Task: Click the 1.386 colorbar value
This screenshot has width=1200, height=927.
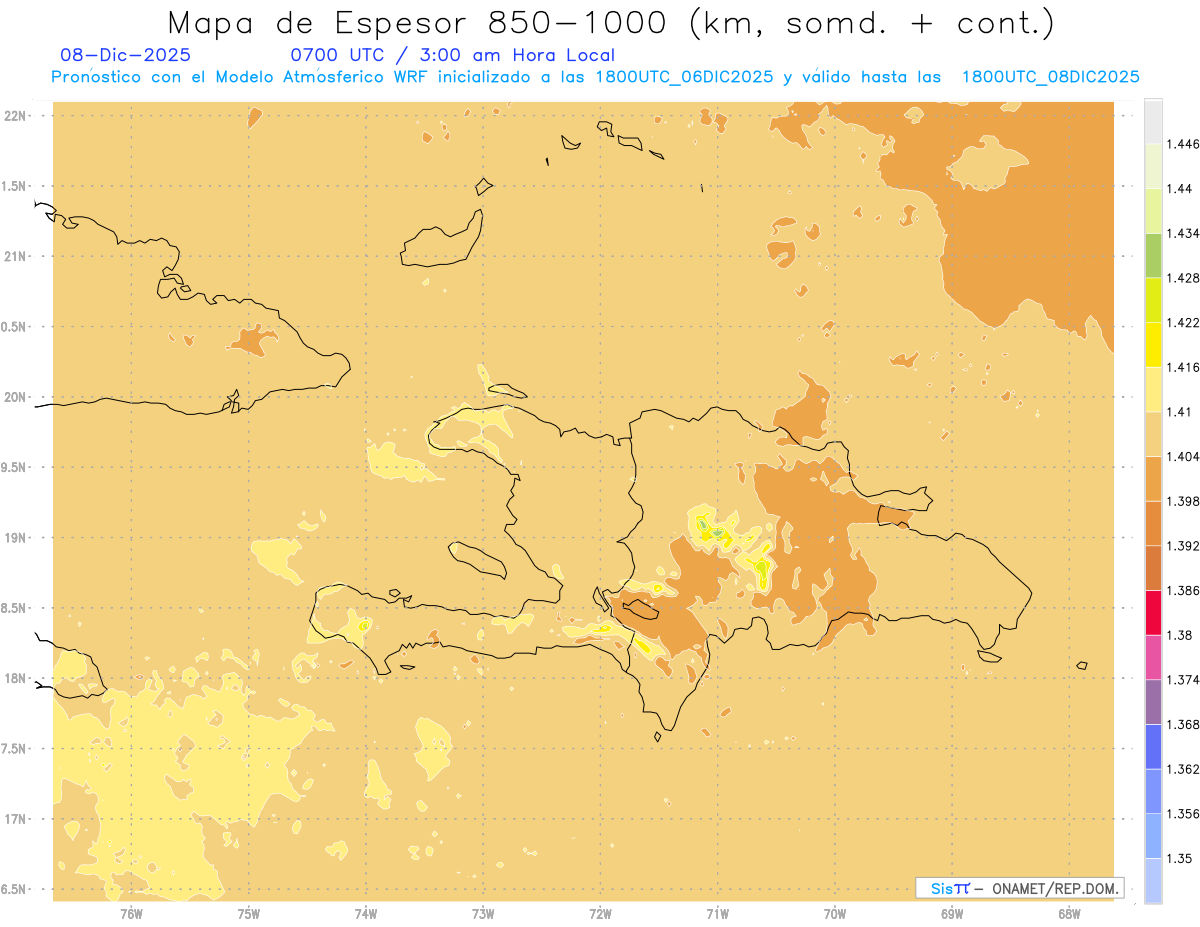Action: point(1184,590)
